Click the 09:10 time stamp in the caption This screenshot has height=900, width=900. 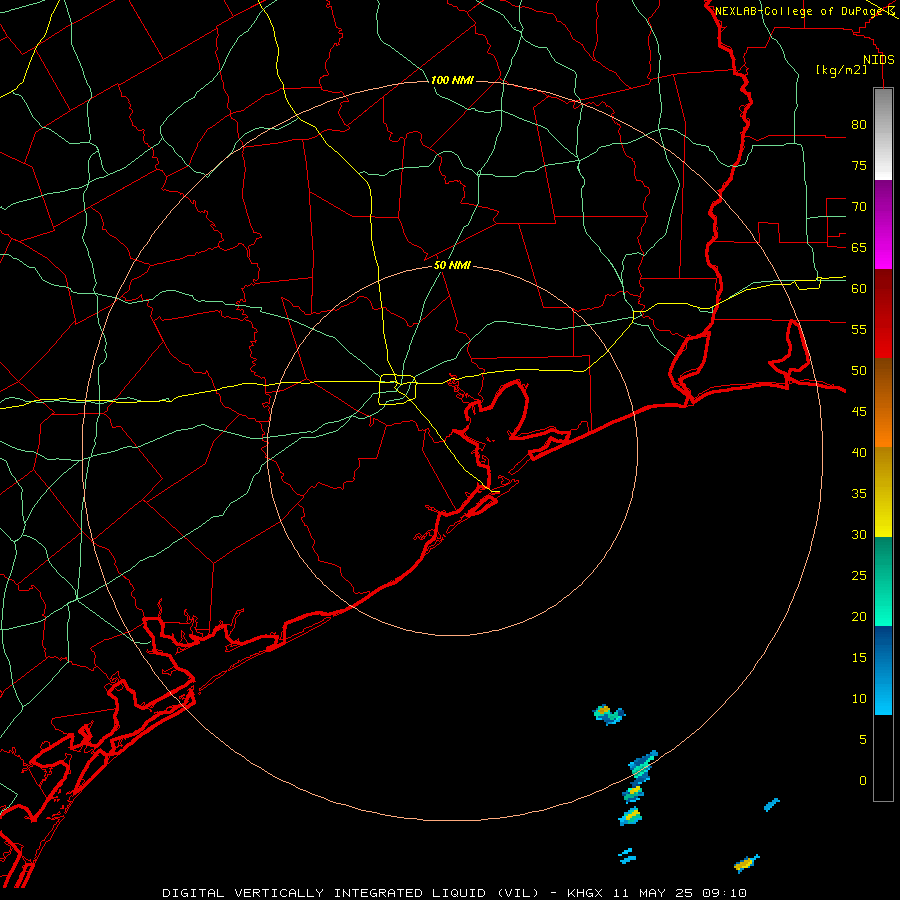coord(723,893)
